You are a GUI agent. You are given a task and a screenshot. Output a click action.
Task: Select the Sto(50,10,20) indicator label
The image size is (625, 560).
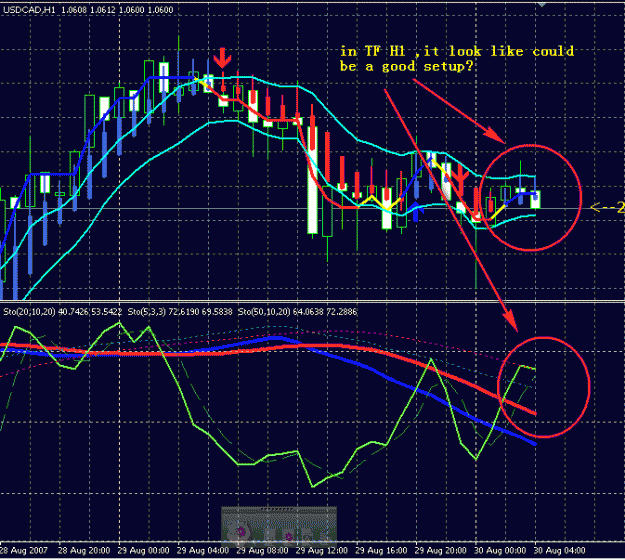point(264,312)
